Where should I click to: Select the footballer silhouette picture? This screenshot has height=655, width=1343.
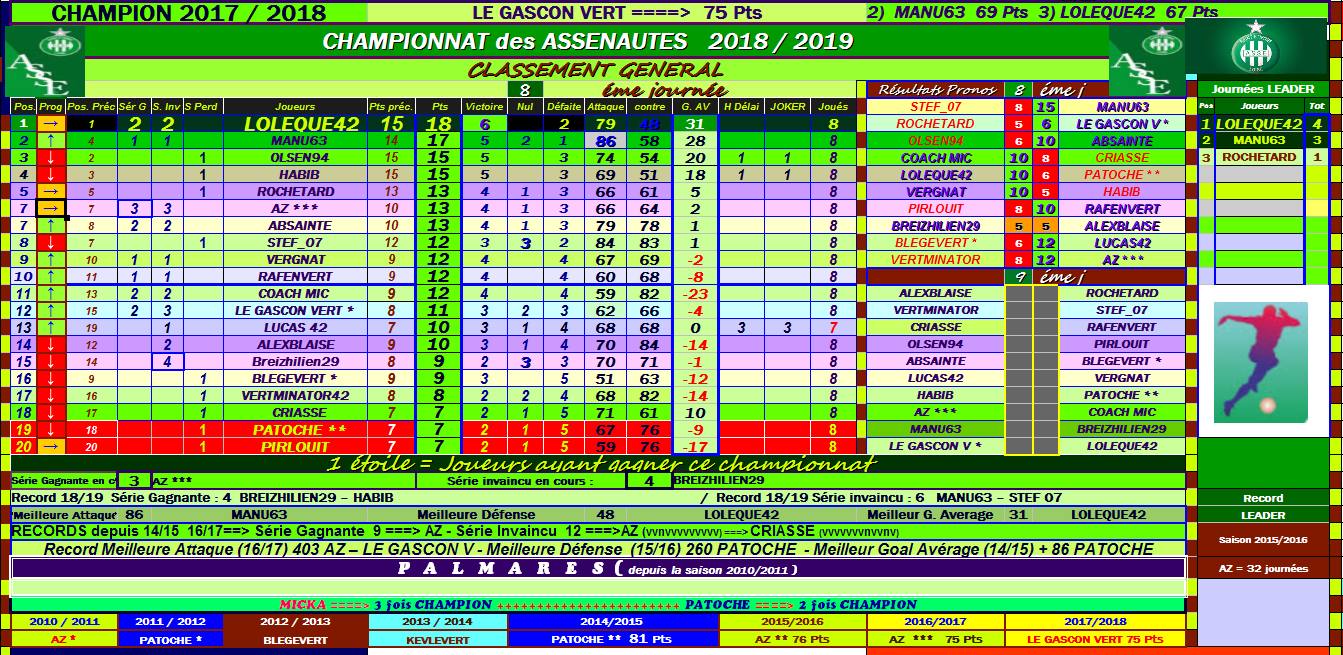pyautogui.click(x=1260, y=360)
